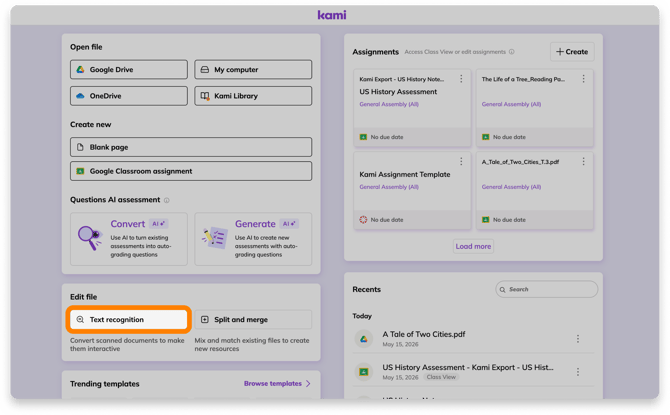Screen dimensions: 670x415
Task: Open A Tale of Two Cities.pdf recent file
Action: (x=473, y=338)
